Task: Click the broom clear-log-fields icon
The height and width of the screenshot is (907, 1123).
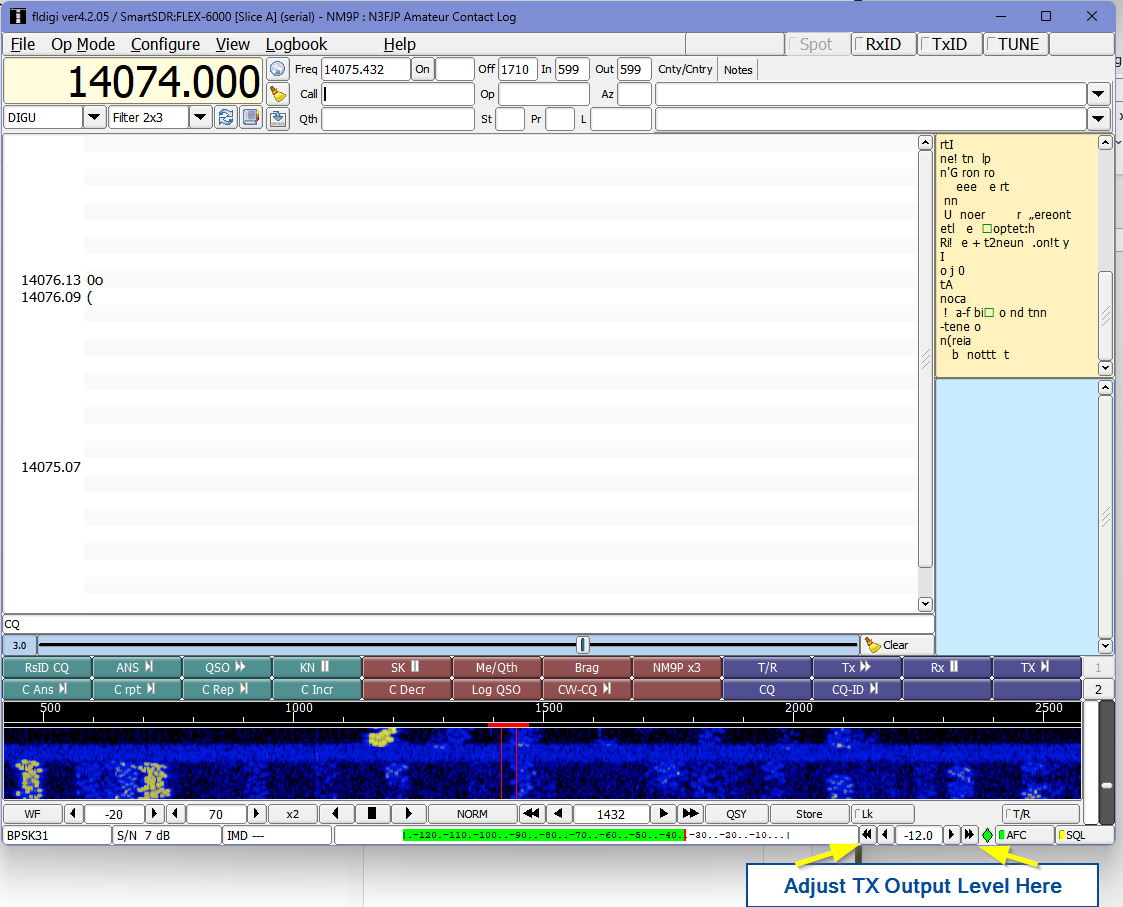Action: [x=278, y=94]
